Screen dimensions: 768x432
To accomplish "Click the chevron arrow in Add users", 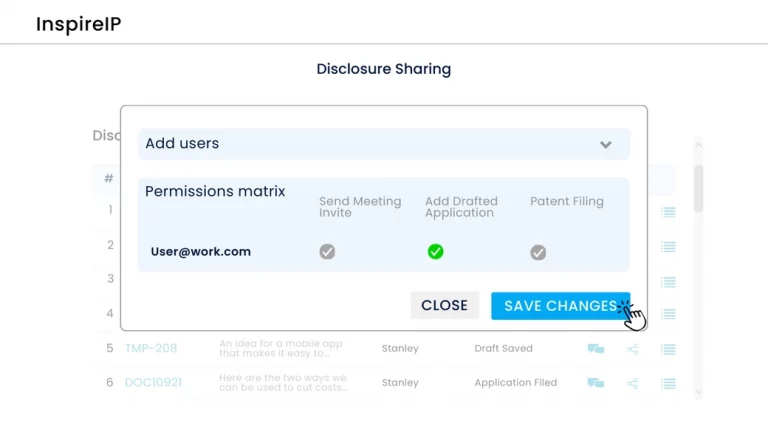I will pos(605,144).
